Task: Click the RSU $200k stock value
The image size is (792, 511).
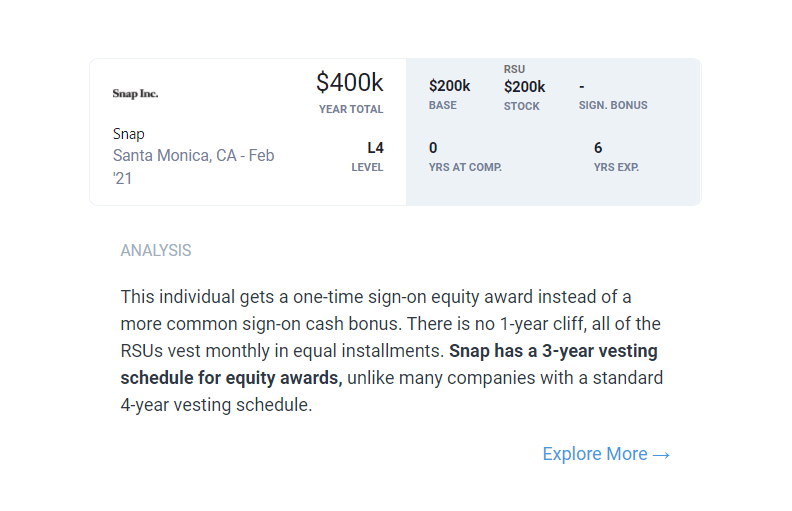Action: [x=524, y=87]
